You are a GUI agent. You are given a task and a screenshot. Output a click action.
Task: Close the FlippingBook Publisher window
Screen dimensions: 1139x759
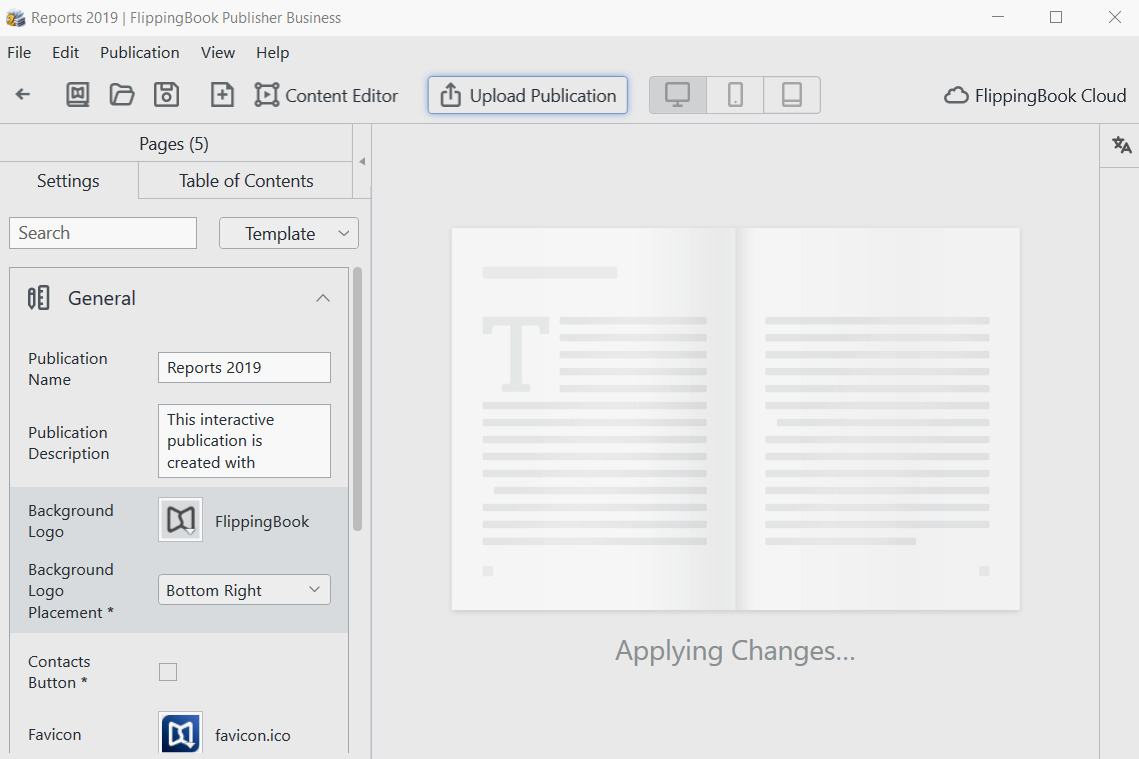[x=1114, y=17]
